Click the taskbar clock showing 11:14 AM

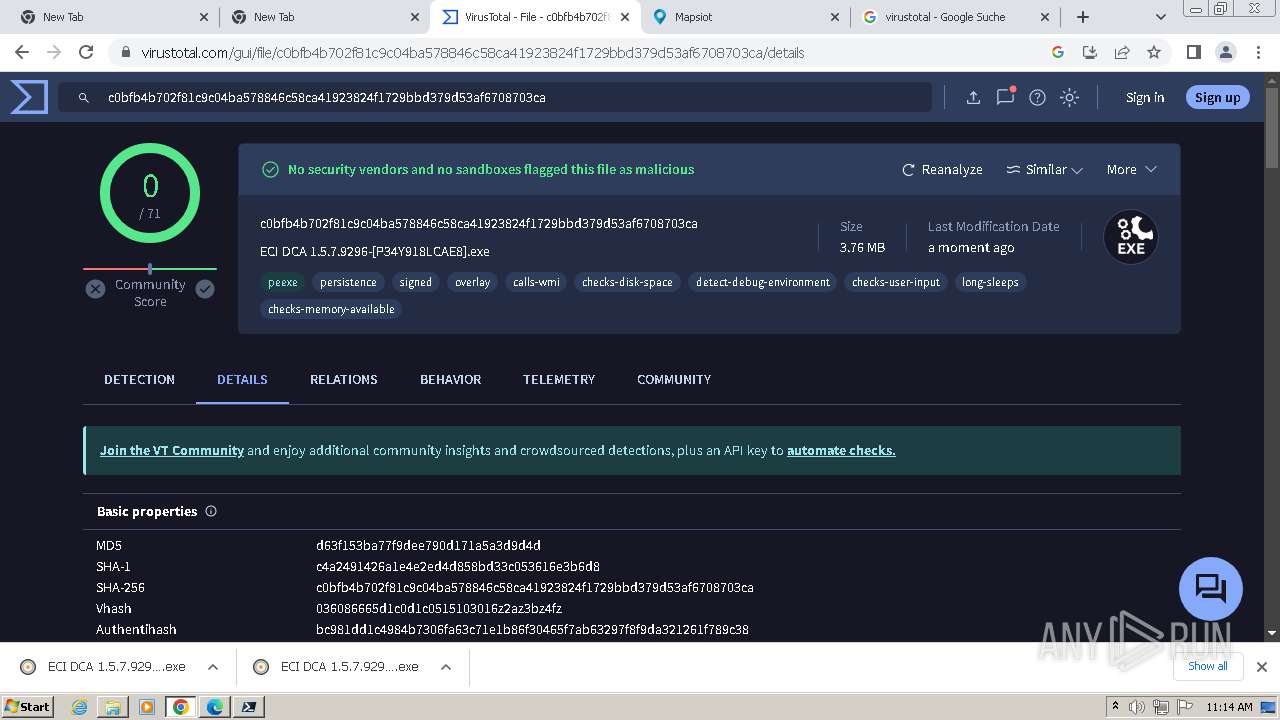pyautogui.click(x=1229, y=707)
